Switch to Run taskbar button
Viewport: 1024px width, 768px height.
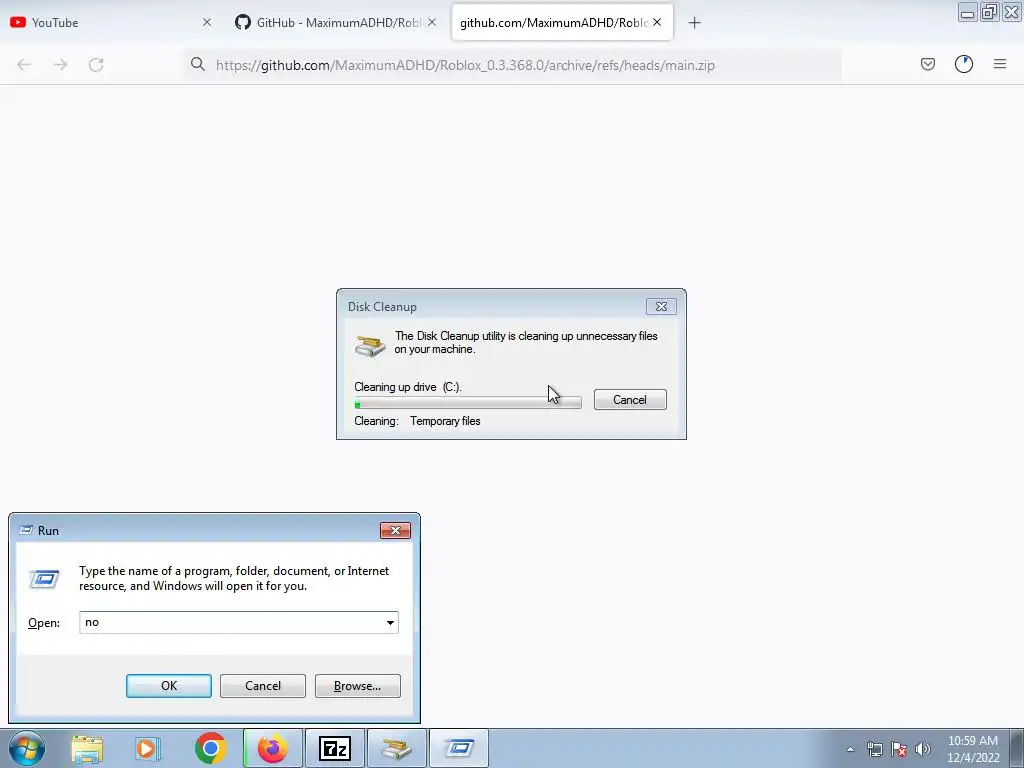point(458,748)
